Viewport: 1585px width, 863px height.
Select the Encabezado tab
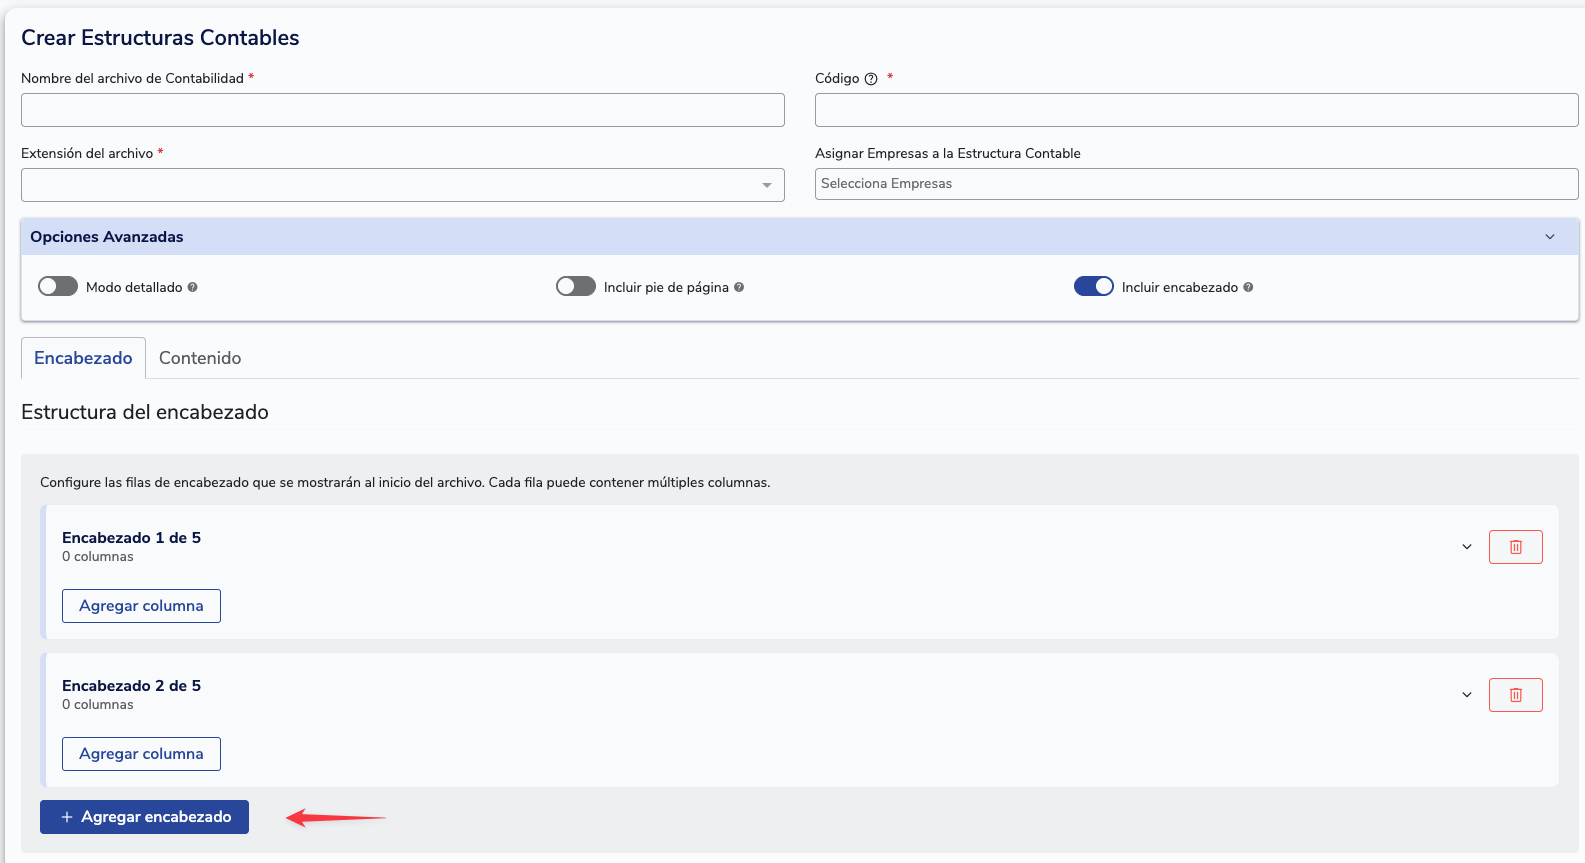tap(83, 358)
